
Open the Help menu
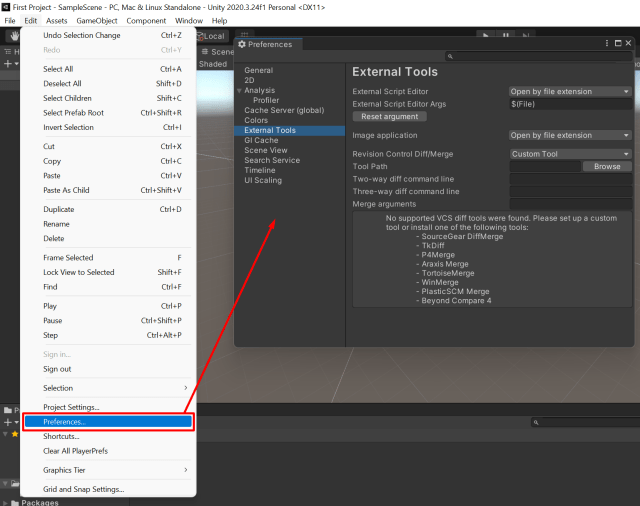pos(219,21)
